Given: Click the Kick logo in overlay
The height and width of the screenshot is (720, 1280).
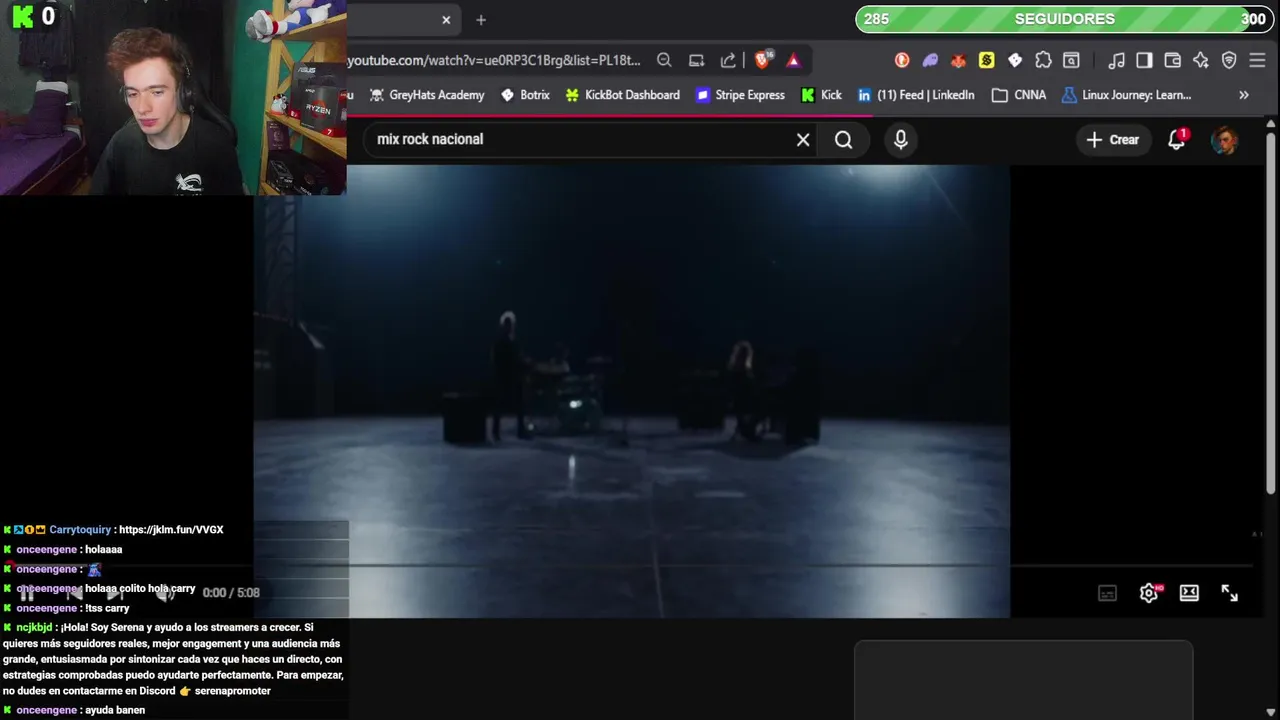Looking at the screenshot, I should 22,16.
